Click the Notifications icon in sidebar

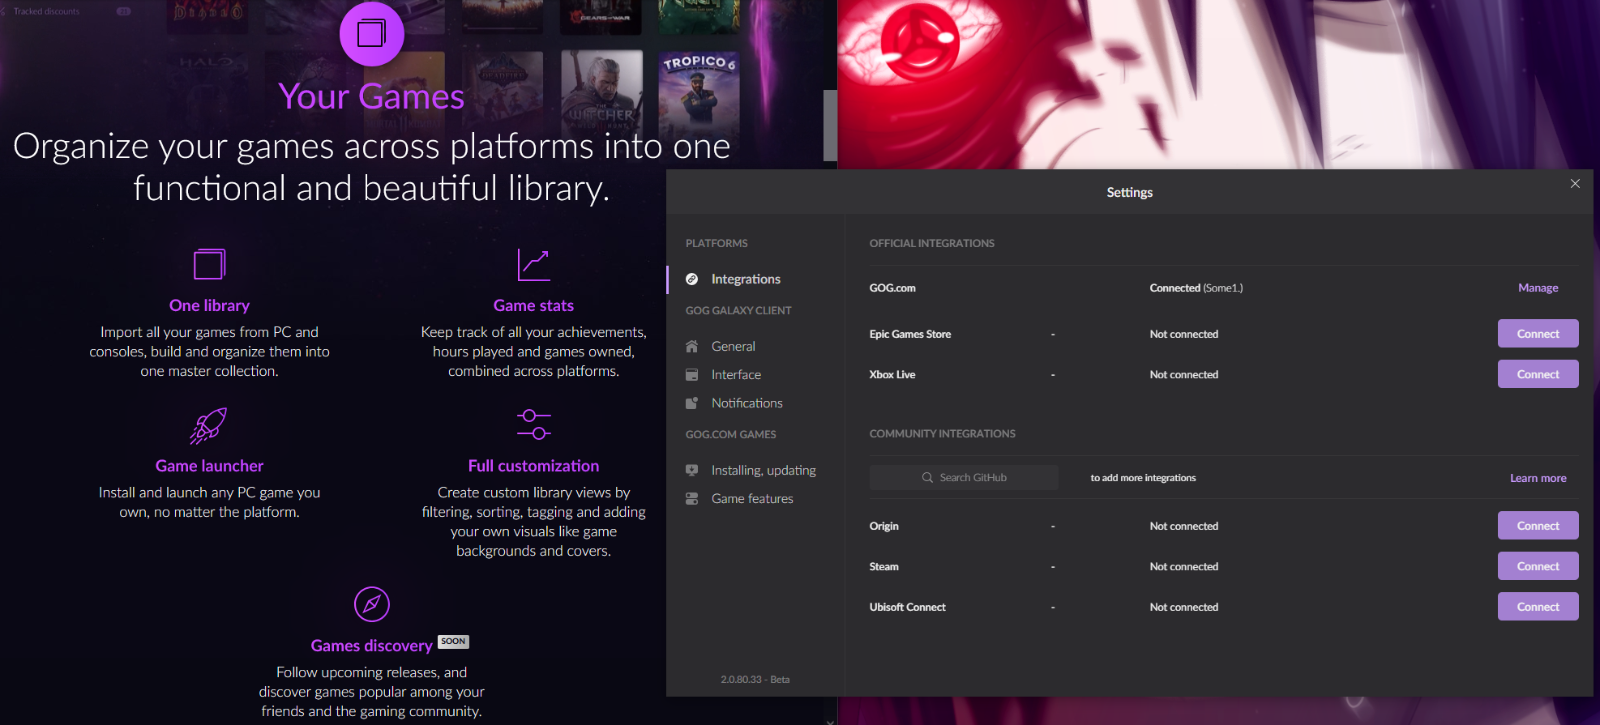pyautogui.click(x=692, y=403)
